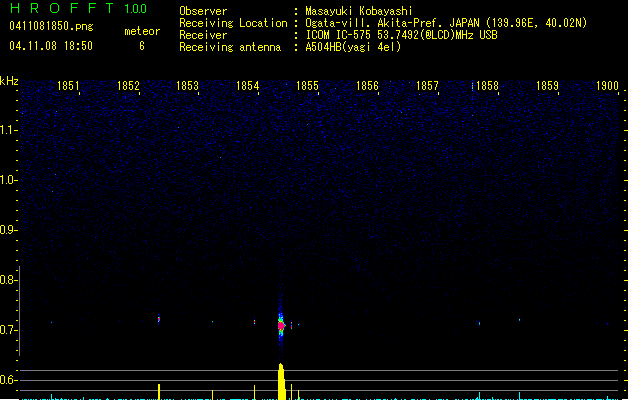Click the 0.6 kHz frequency axis label
This screenshot has width=629, height=400.
pos(8,380)
